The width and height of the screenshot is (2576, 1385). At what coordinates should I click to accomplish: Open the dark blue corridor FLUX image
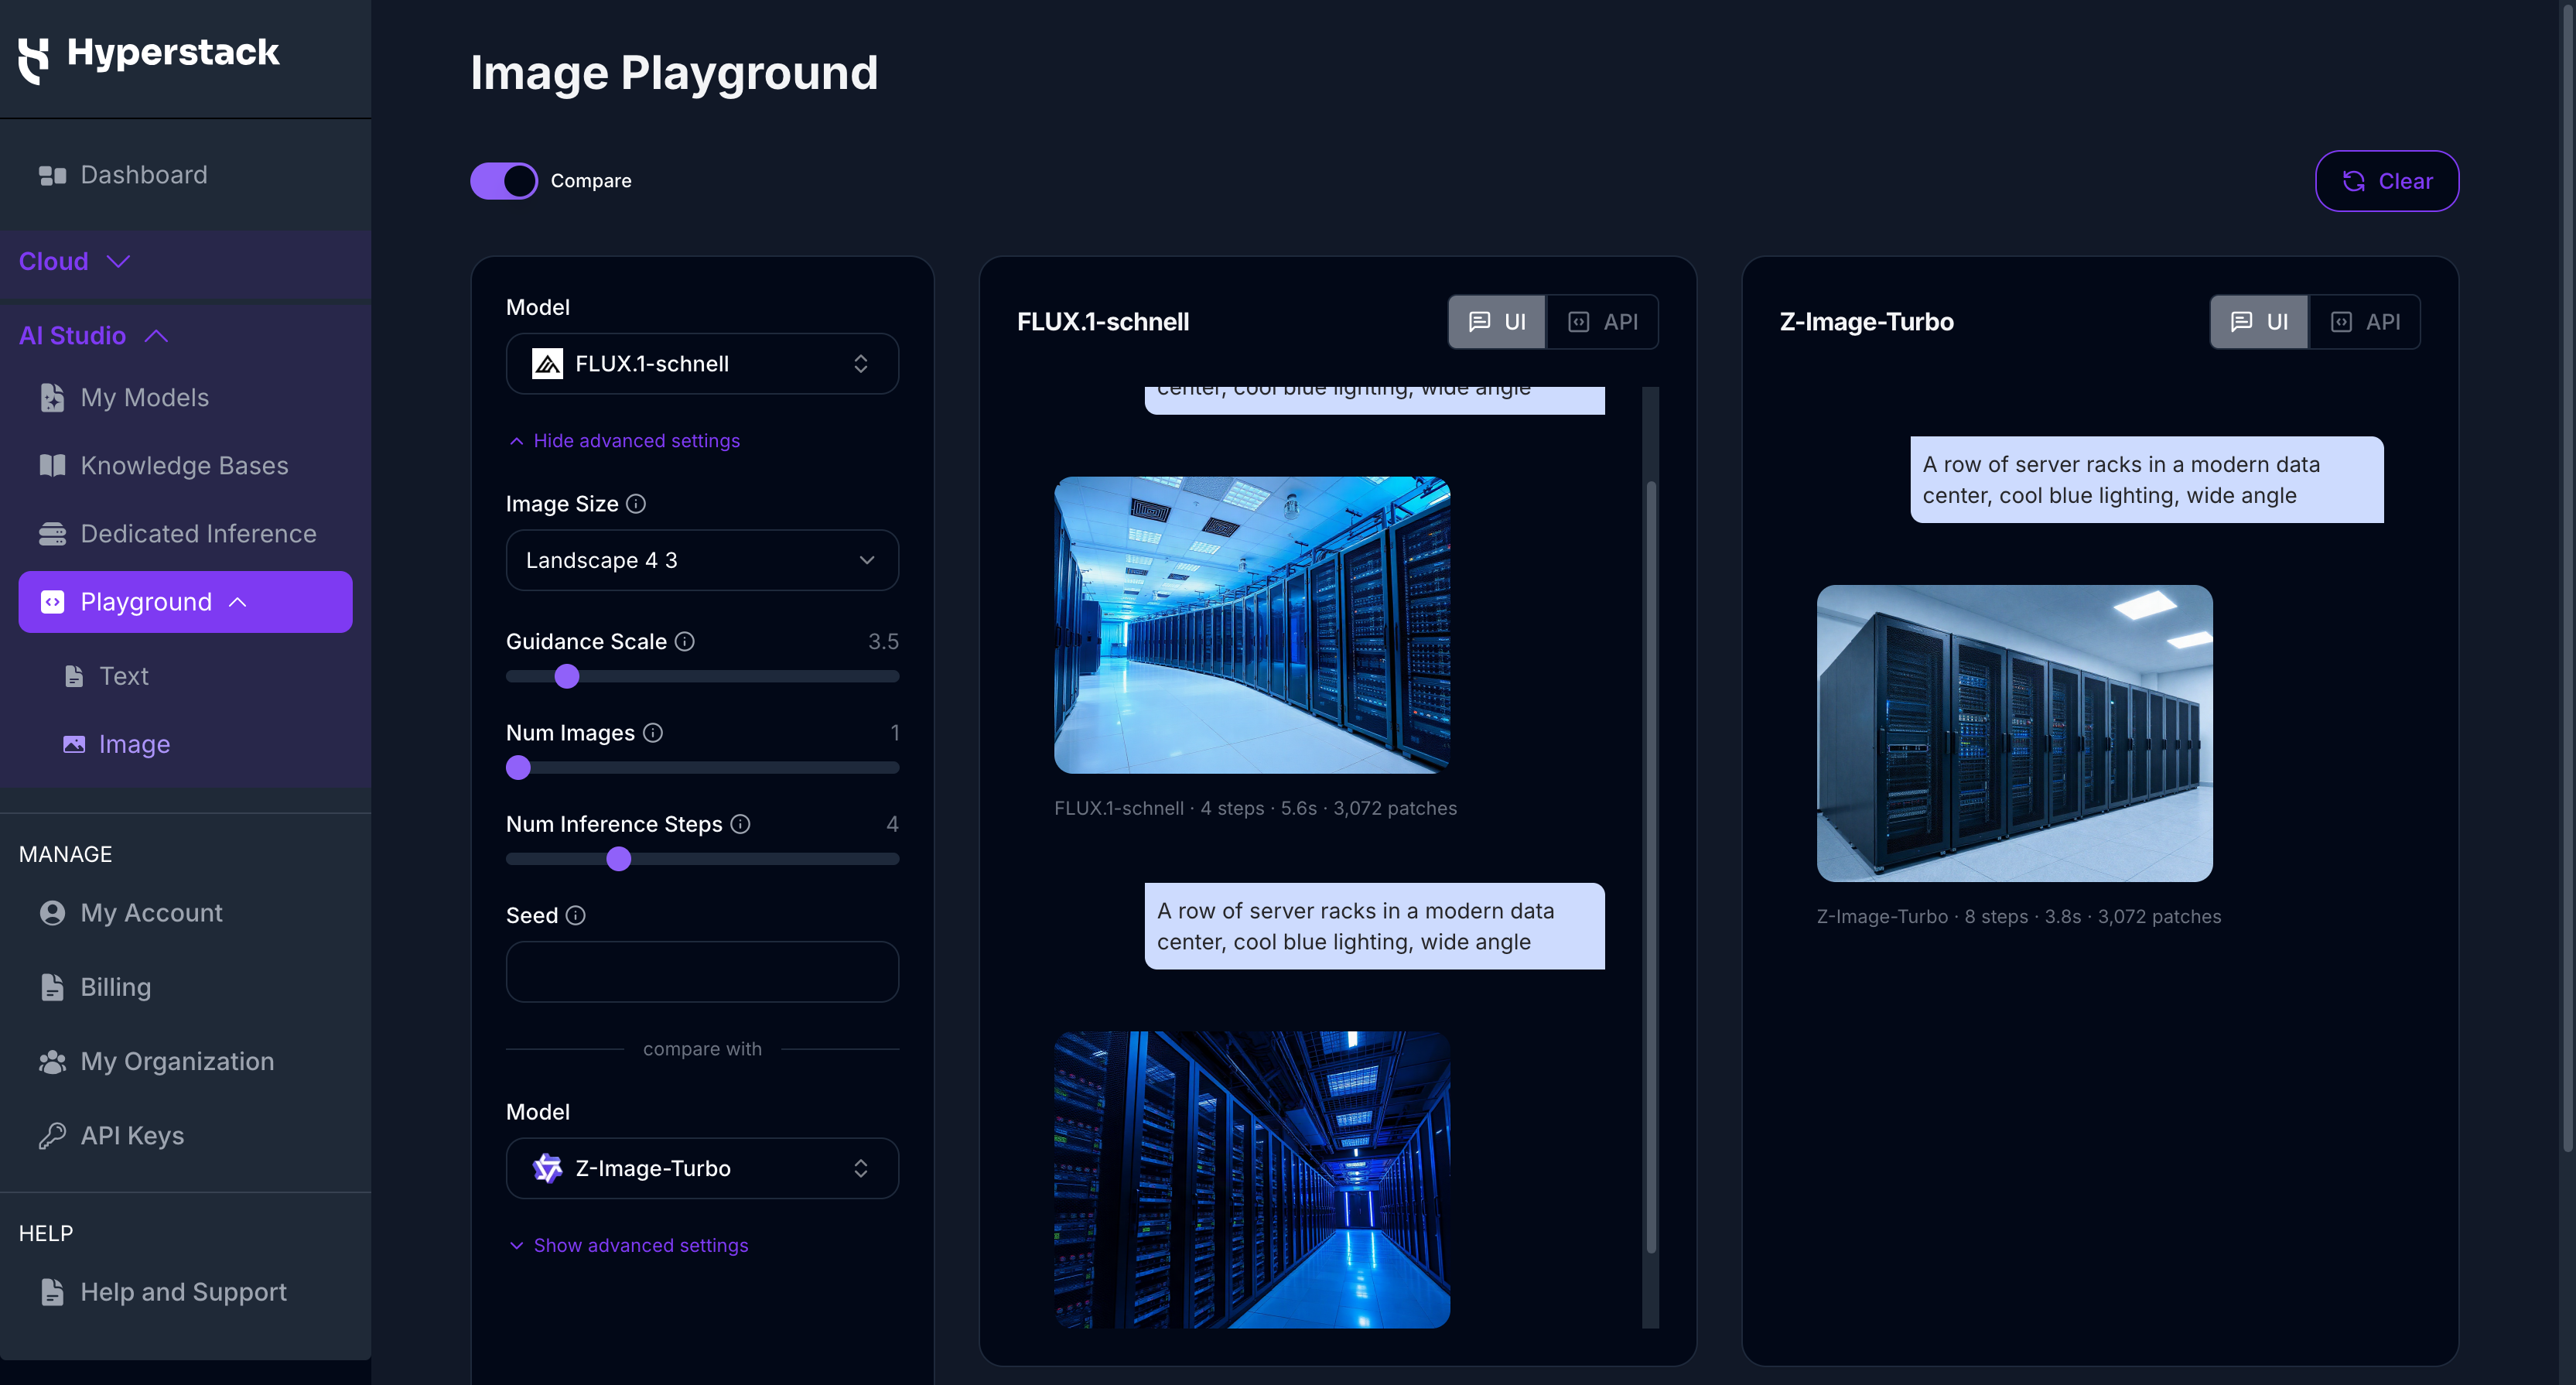coord(1252,1180)
